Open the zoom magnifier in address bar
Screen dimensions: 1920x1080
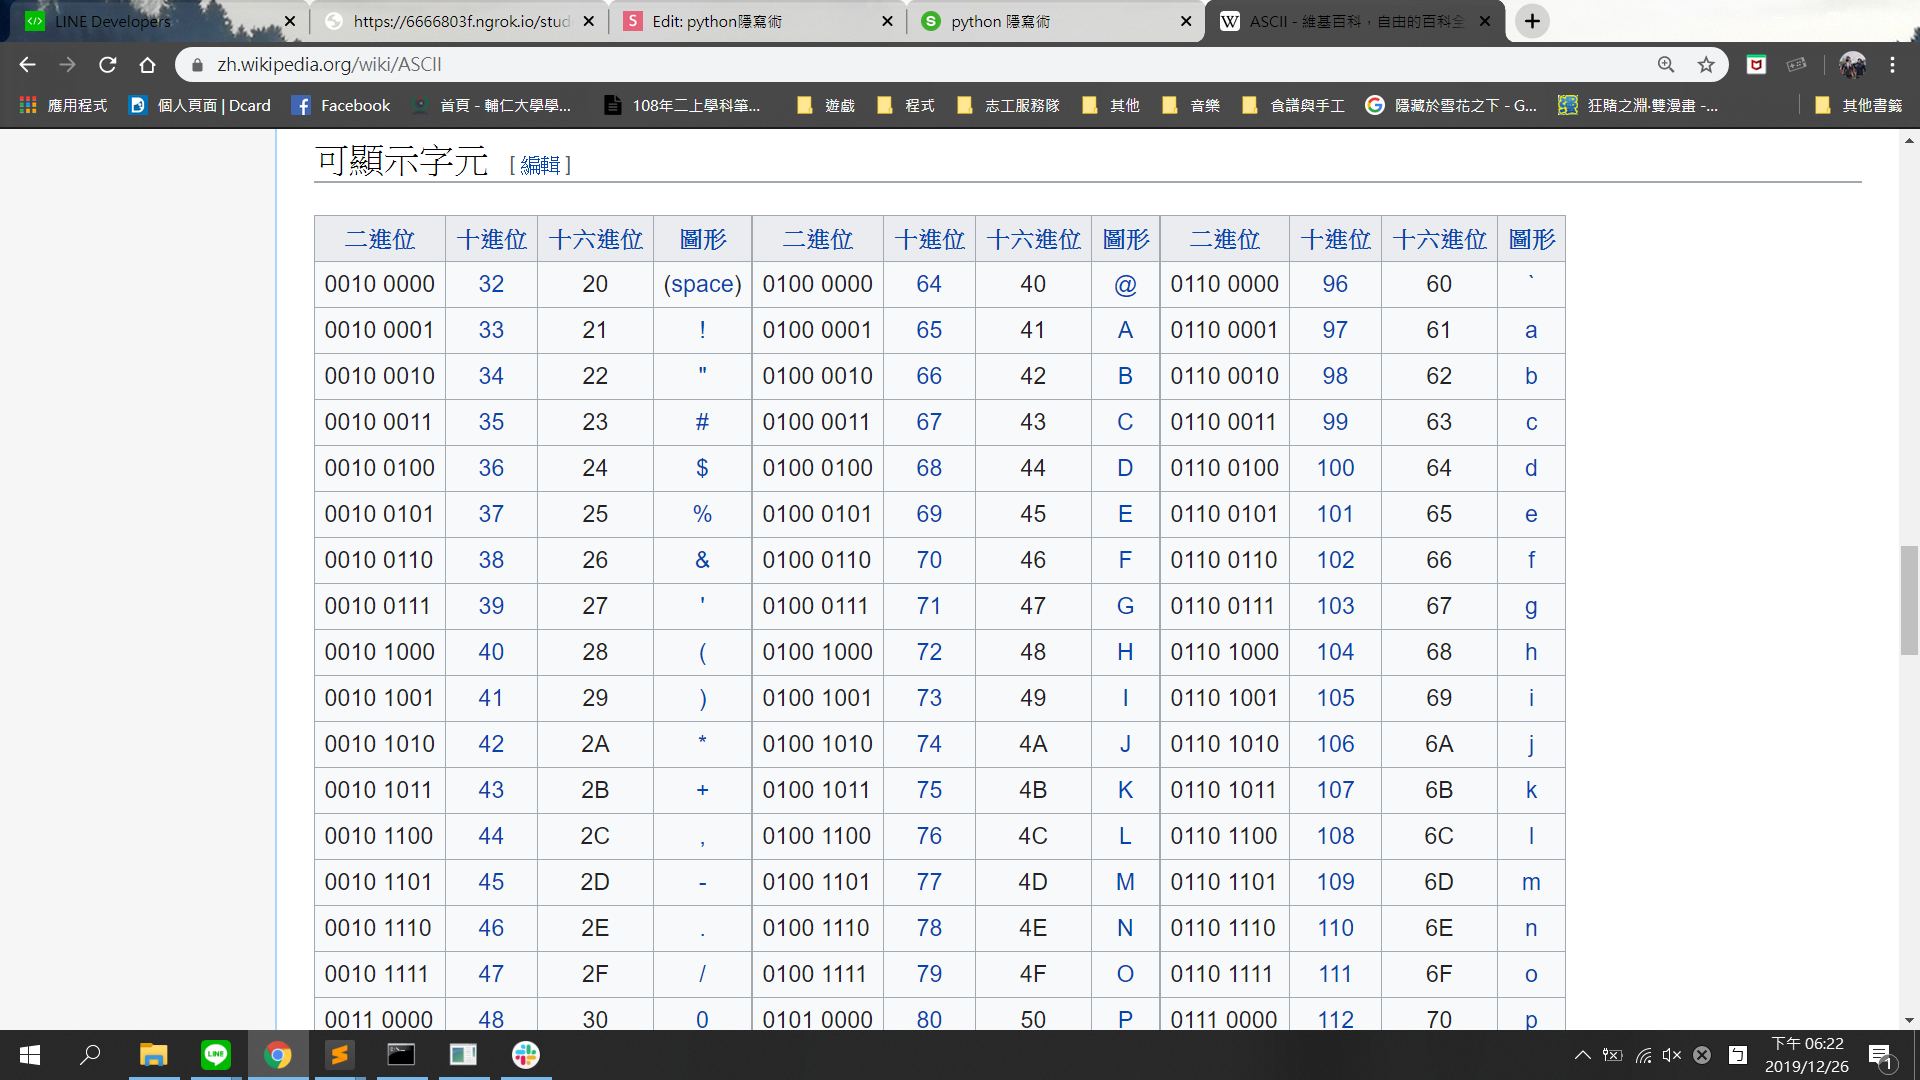1666,65
